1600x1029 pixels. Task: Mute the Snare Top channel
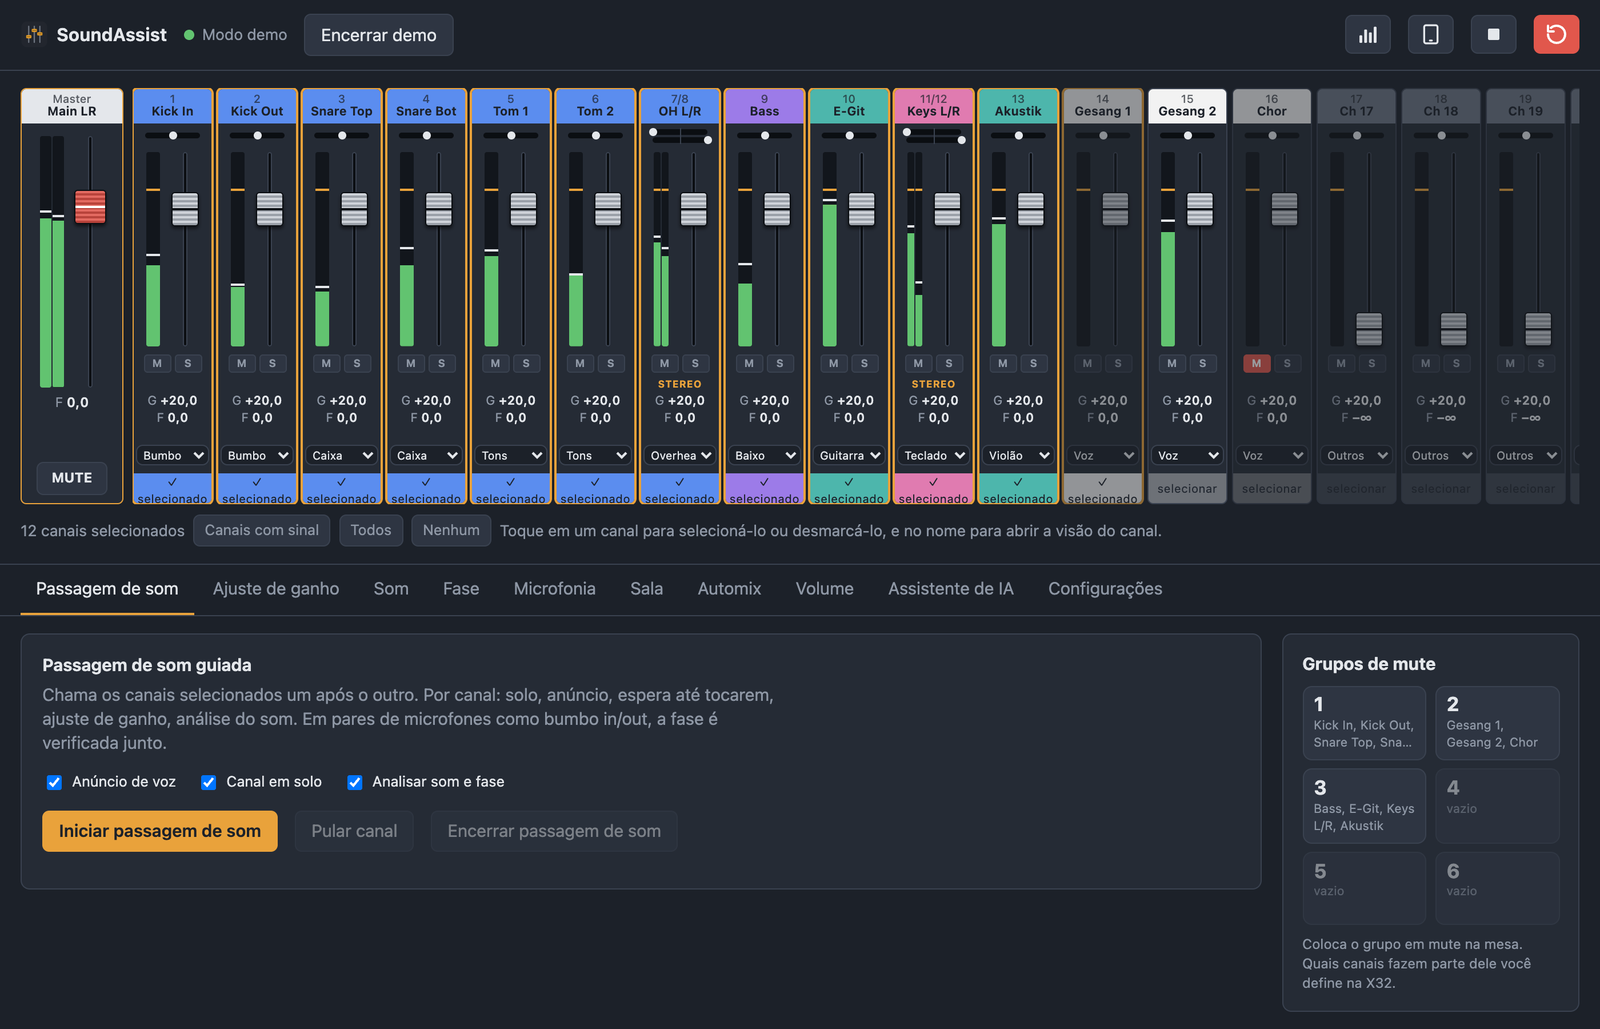pyautogui.click(x=326, y=363)
